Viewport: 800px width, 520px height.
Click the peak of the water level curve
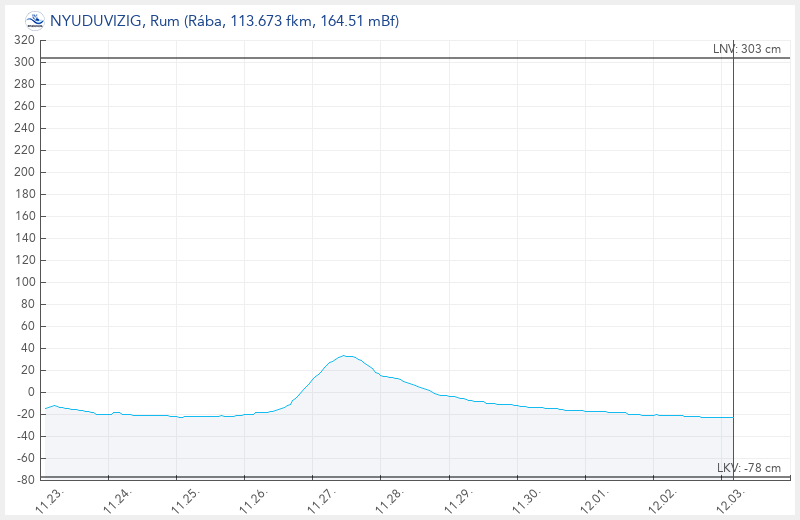pyautogui.click(x=345, y=355)
